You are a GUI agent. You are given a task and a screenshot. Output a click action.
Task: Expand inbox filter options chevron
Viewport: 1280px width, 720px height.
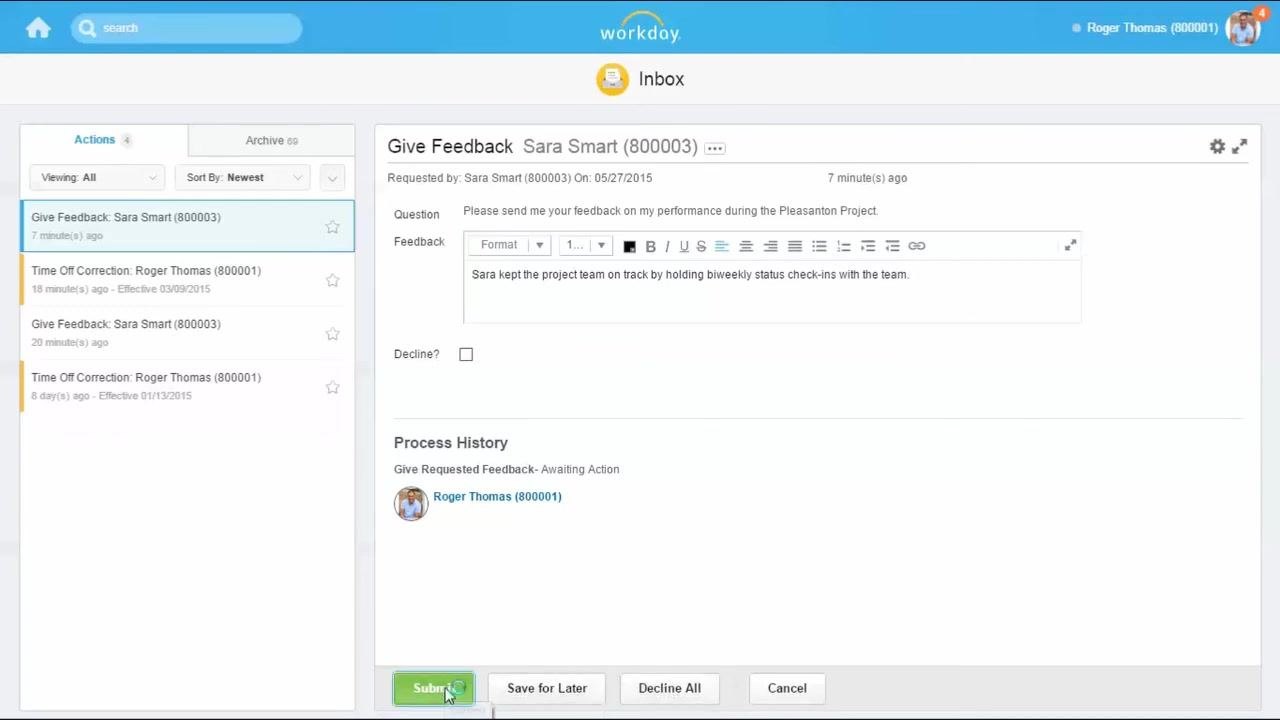332,178
